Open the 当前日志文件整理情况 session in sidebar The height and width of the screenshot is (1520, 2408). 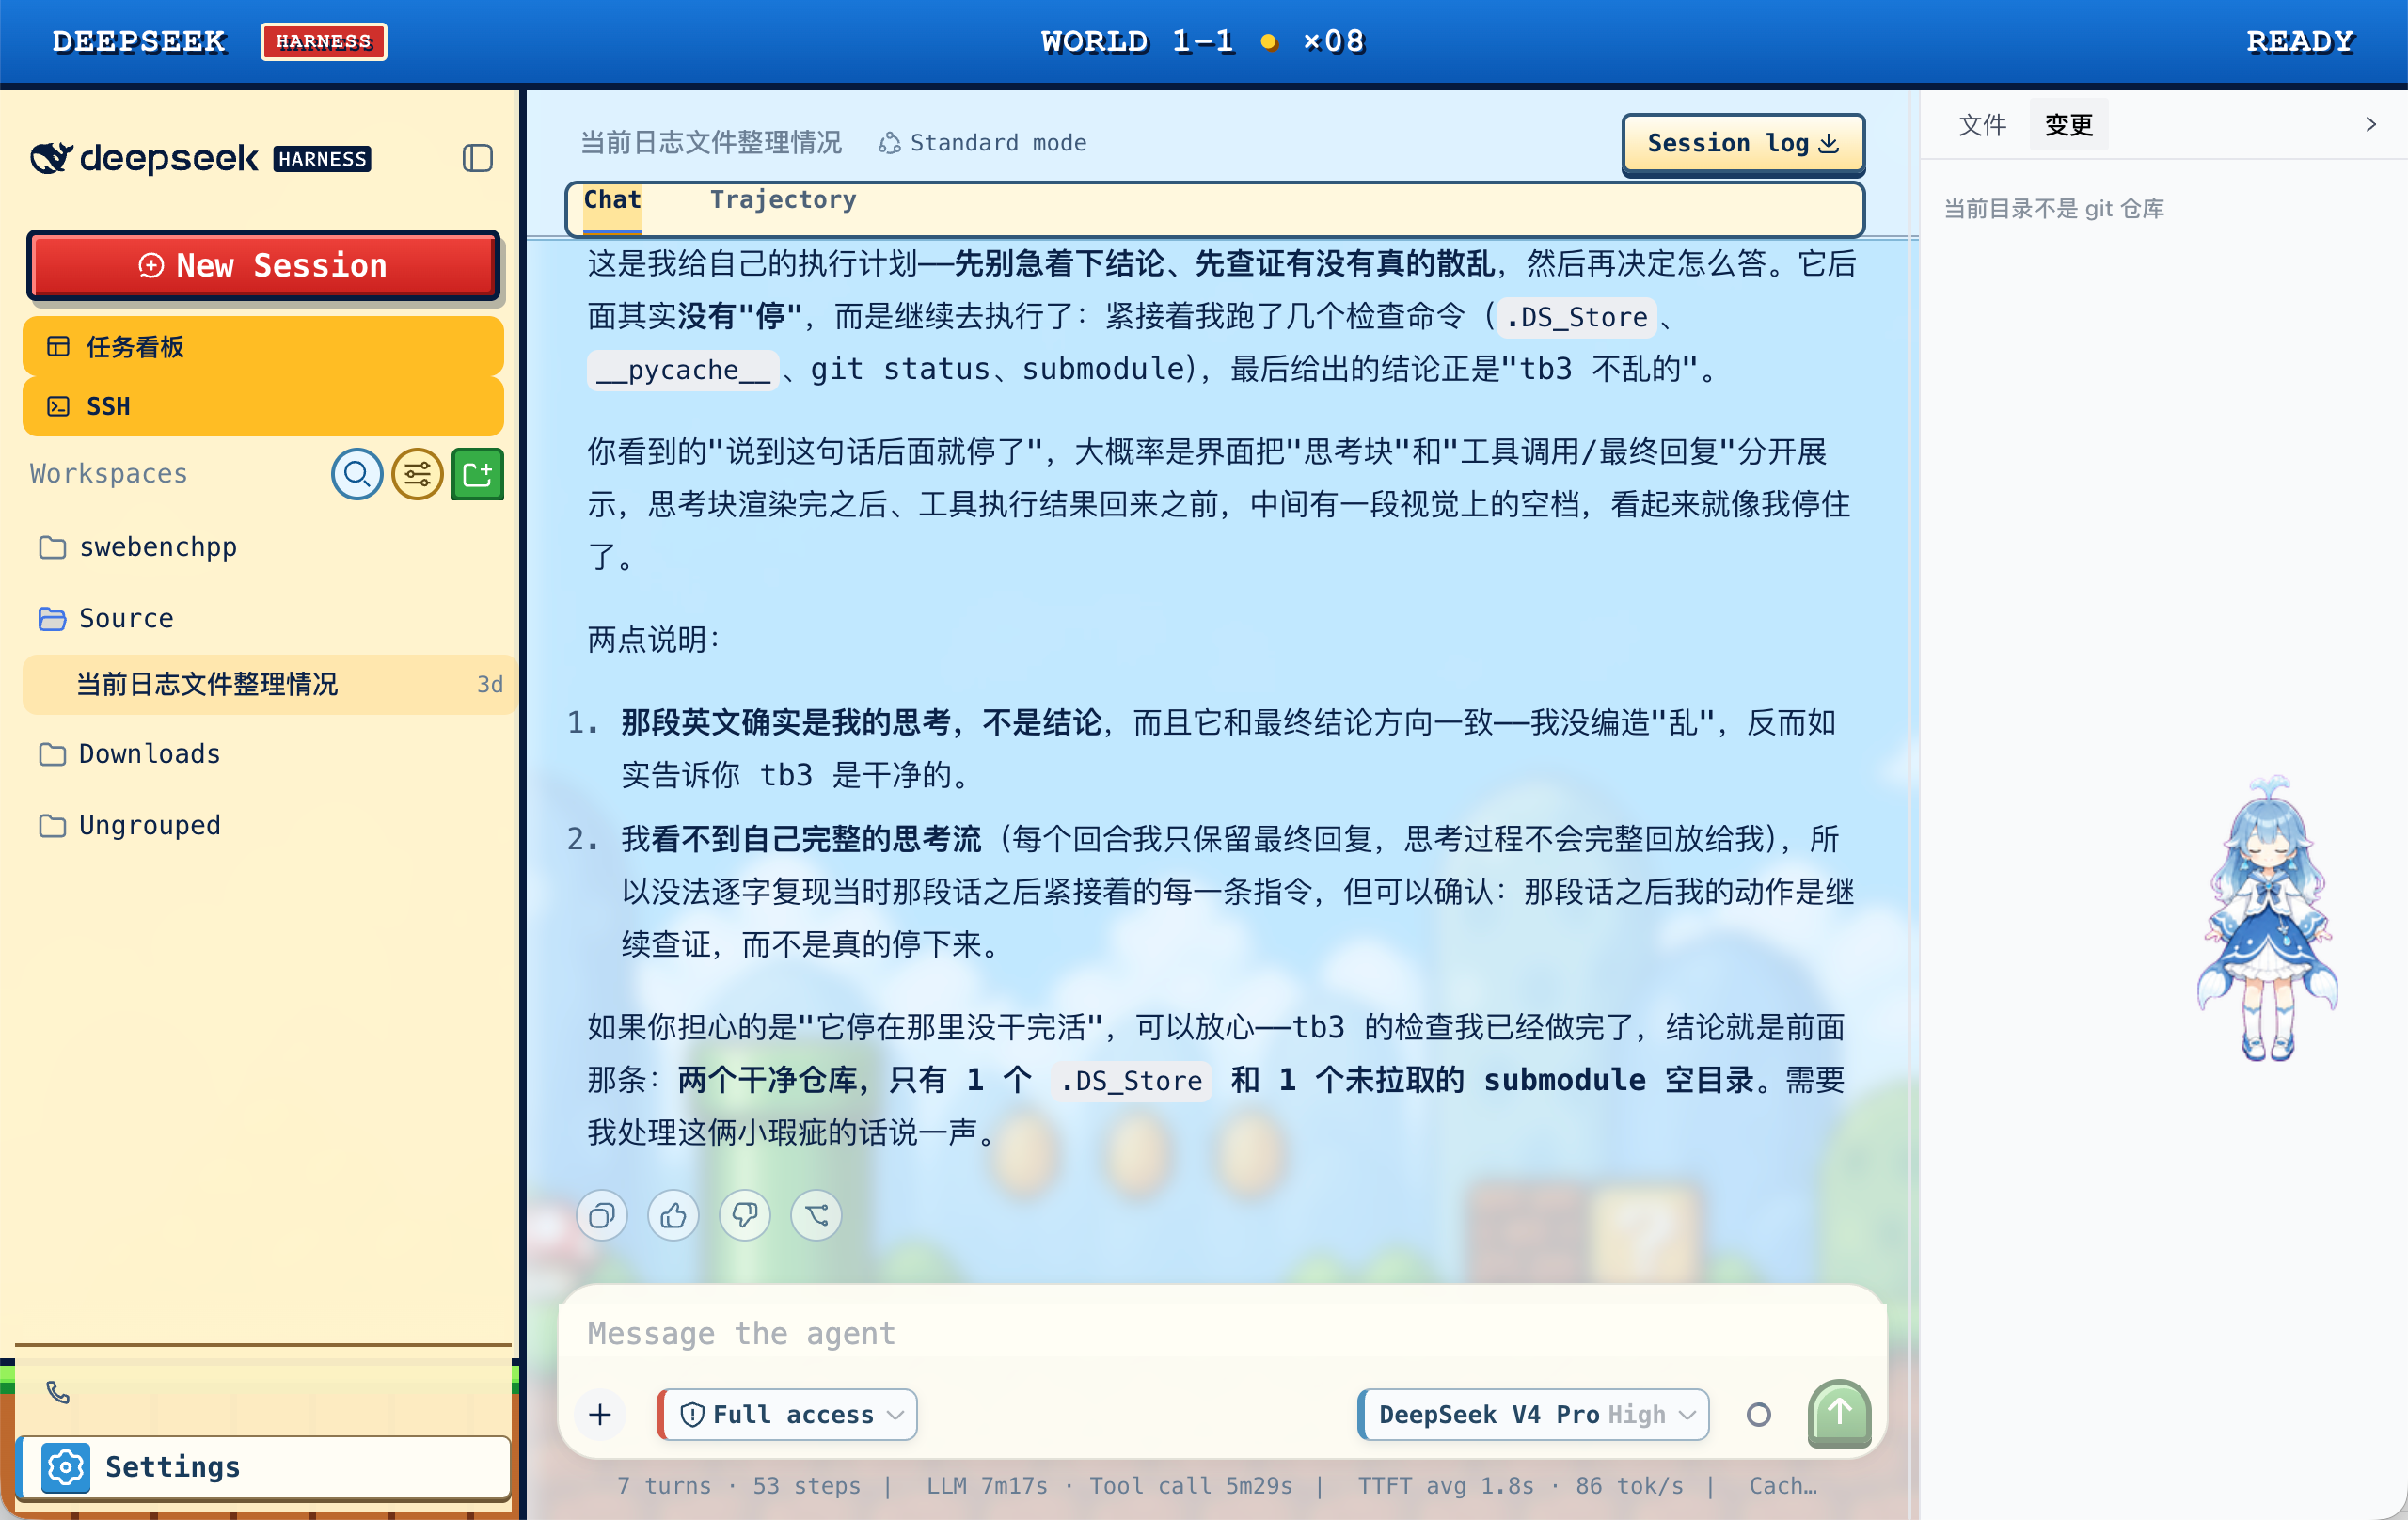268,684
